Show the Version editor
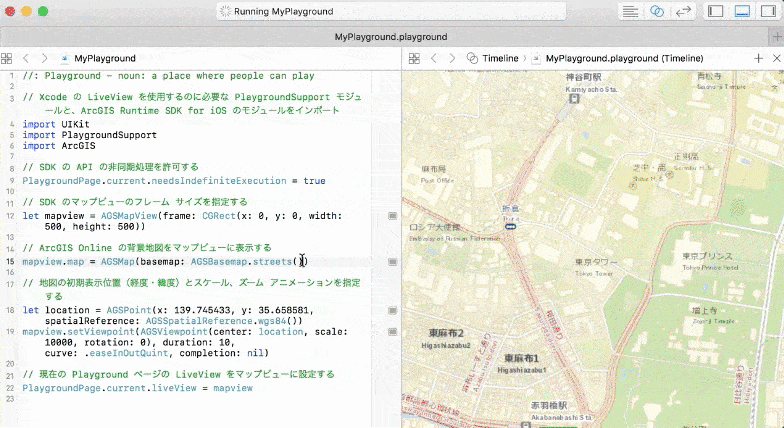The width and height of the screenshot is (784, 428). (683, 12)
